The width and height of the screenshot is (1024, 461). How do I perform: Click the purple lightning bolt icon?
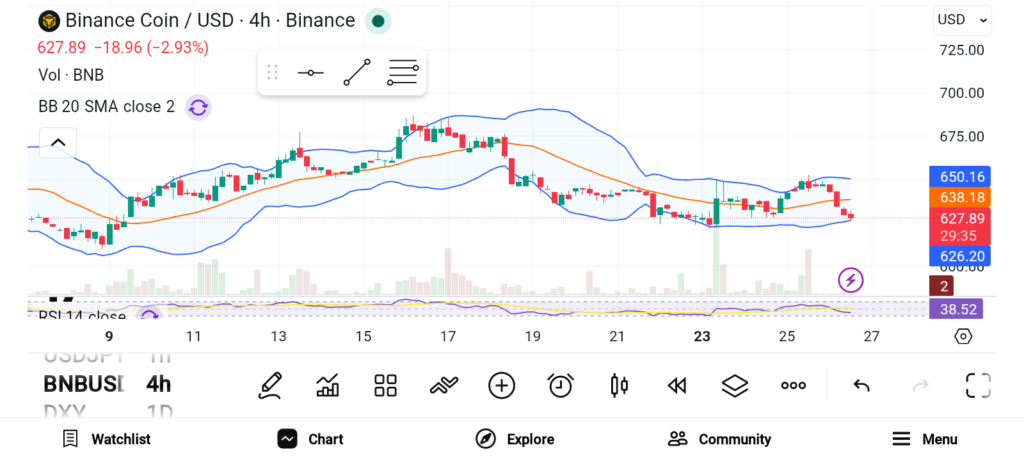tap(850, 280)
